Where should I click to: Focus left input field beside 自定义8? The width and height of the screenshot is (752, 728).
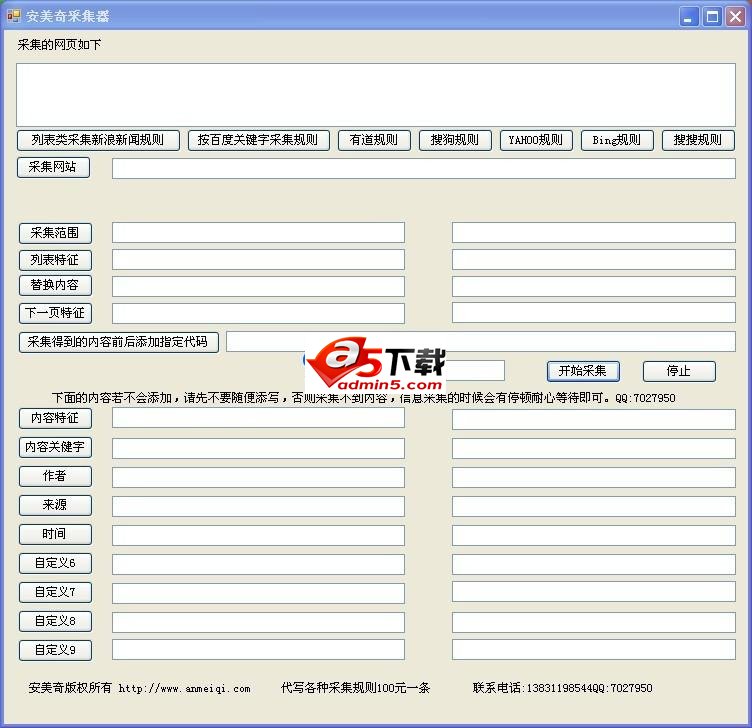tap(258, 622)
